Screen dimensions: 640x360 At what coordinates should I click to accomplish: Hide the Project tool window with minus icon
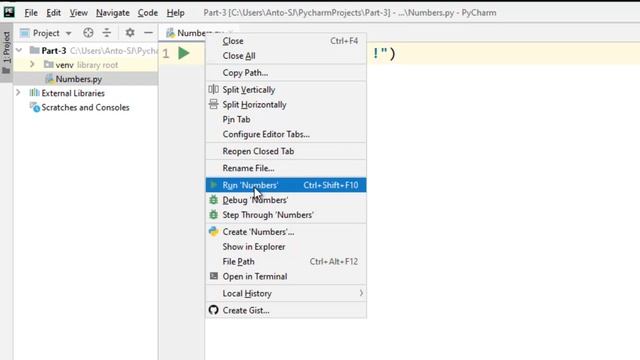pyautogui.click(x=149, y=33)
